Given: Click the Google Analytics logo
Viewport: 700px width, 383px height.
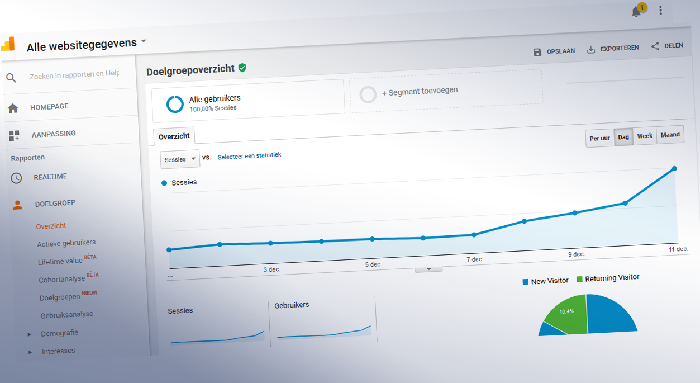Looking at the screenshot, I should [x=8, y=44].
